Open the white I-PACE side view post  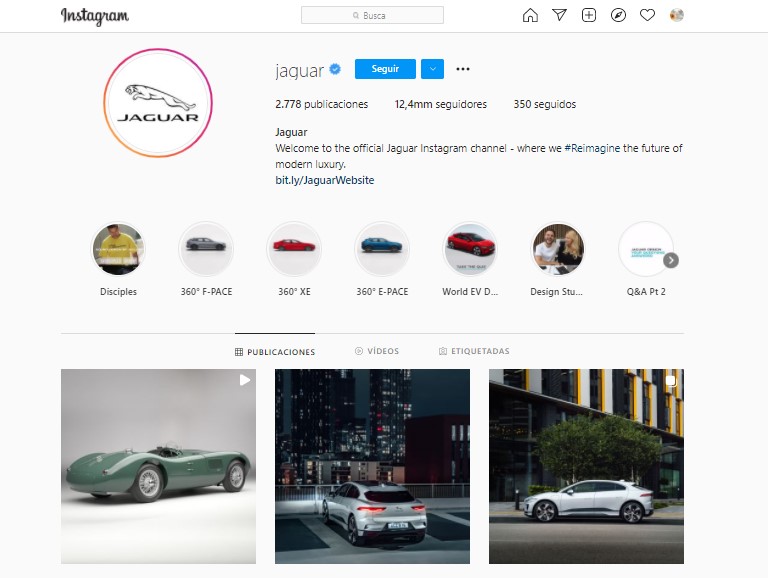586,466
